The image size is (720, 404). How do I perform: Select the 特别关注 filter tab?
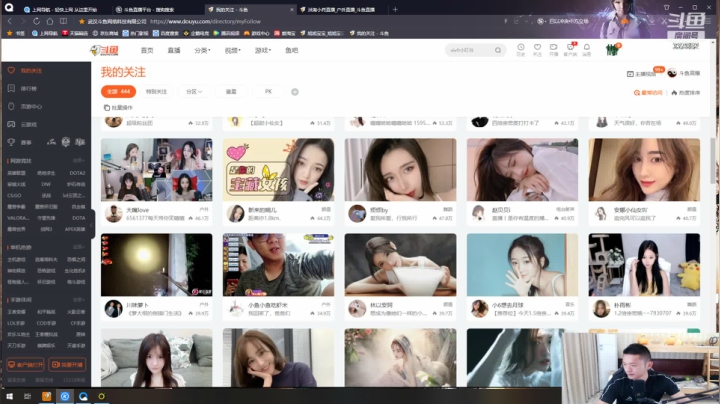tap(156, 92)
